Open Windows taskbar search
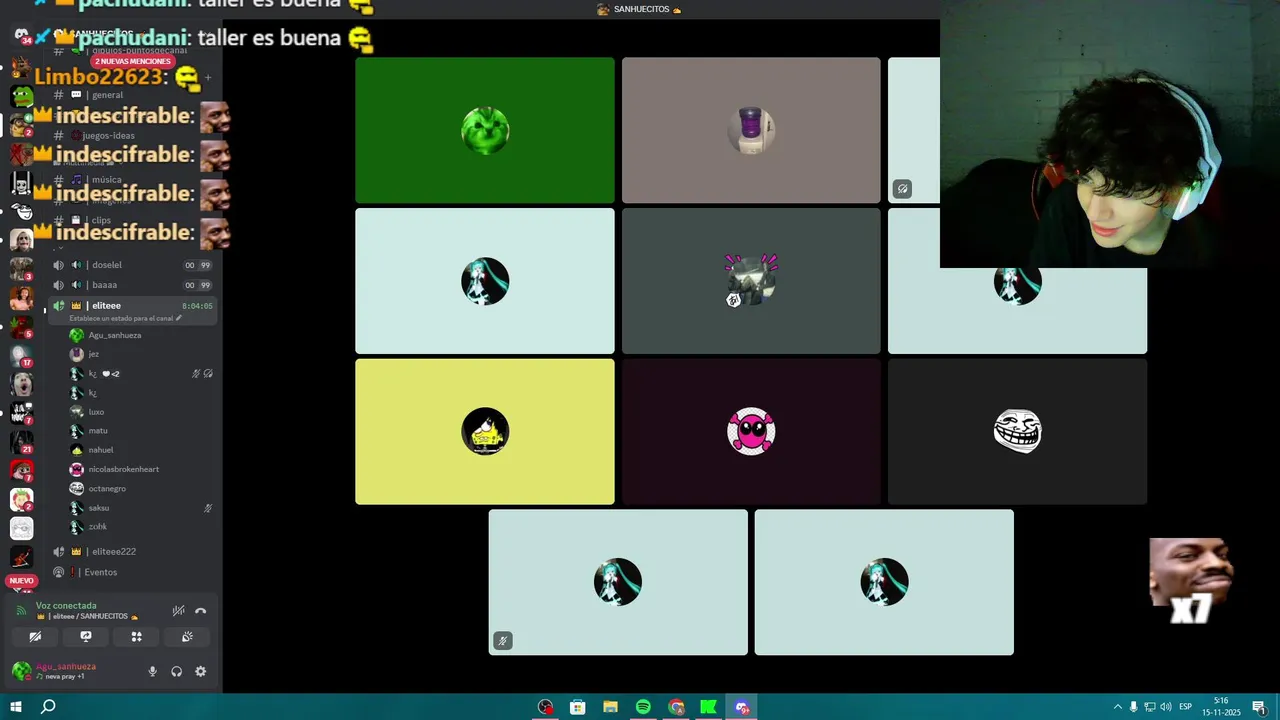The image size is (1280, 720). (x=48, y=707)
